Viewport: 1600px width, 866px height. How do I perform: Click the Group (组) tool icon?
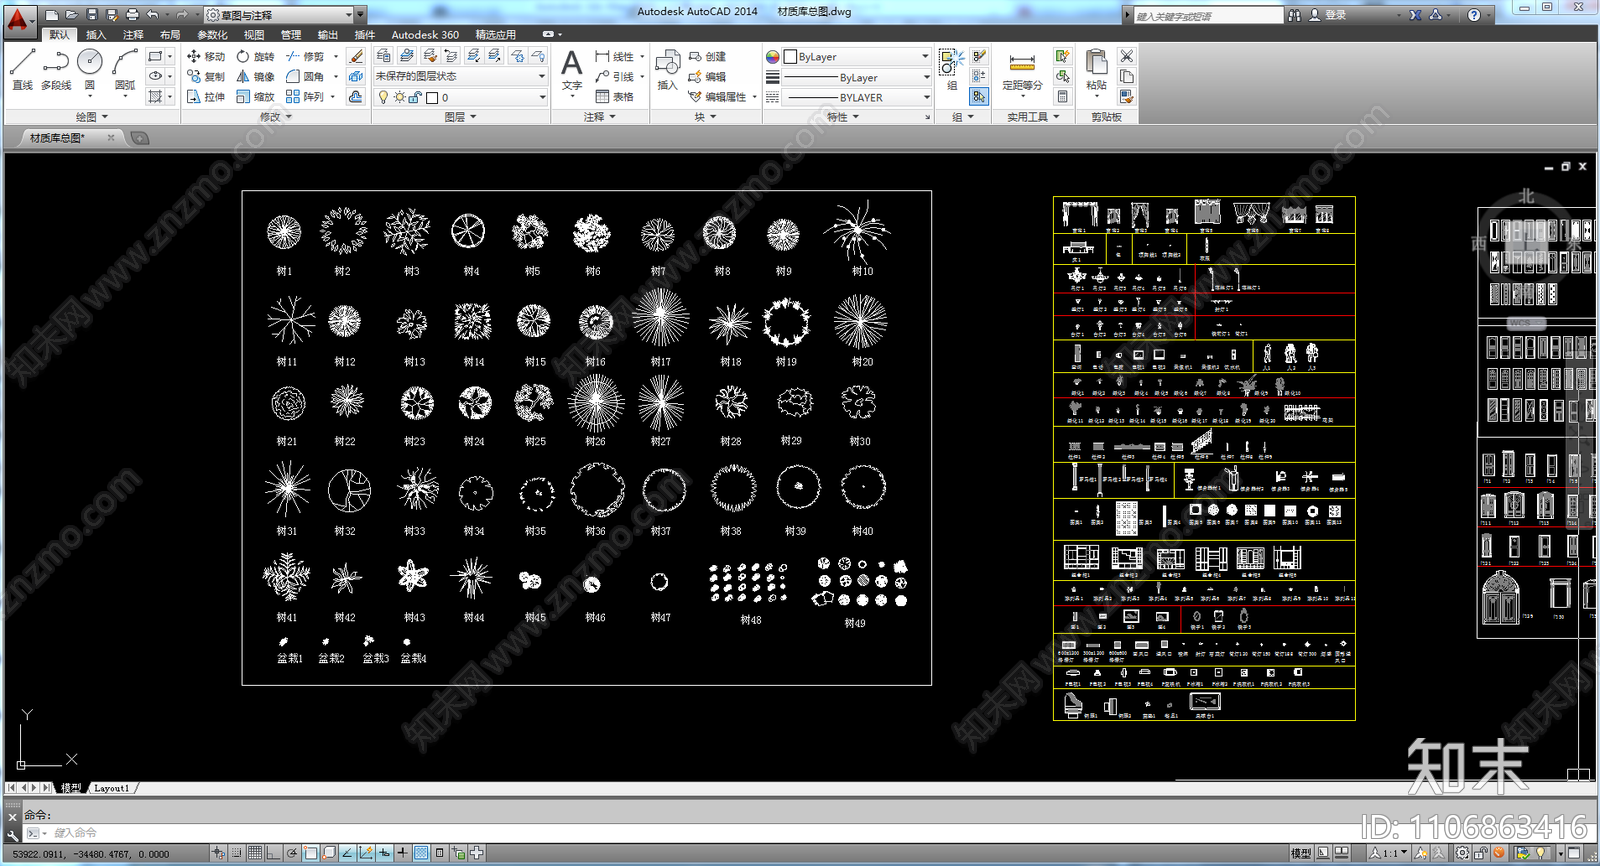(x=951, y=68)
